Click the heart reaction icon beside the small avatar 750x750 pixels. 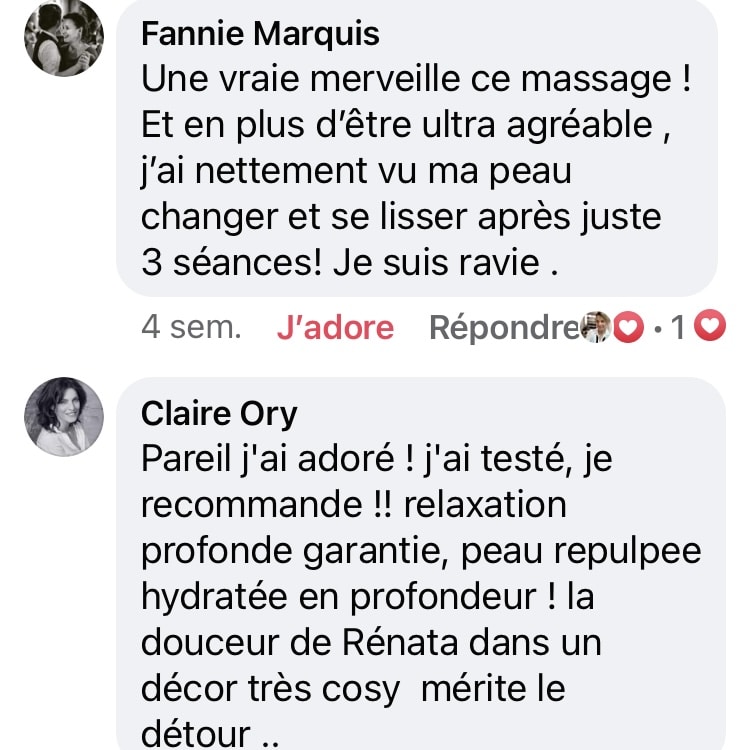click(628, 327)
